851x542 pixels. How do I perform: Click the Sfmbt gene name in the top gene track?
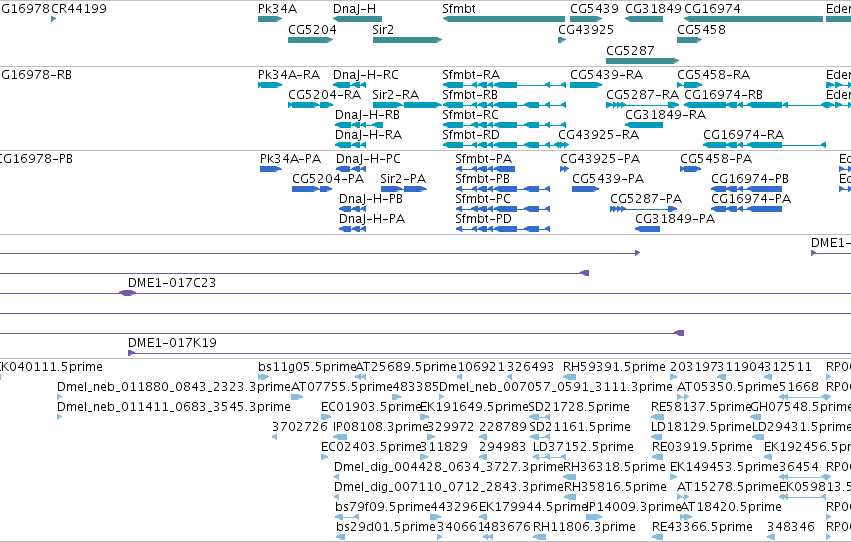tap(459, 9)
